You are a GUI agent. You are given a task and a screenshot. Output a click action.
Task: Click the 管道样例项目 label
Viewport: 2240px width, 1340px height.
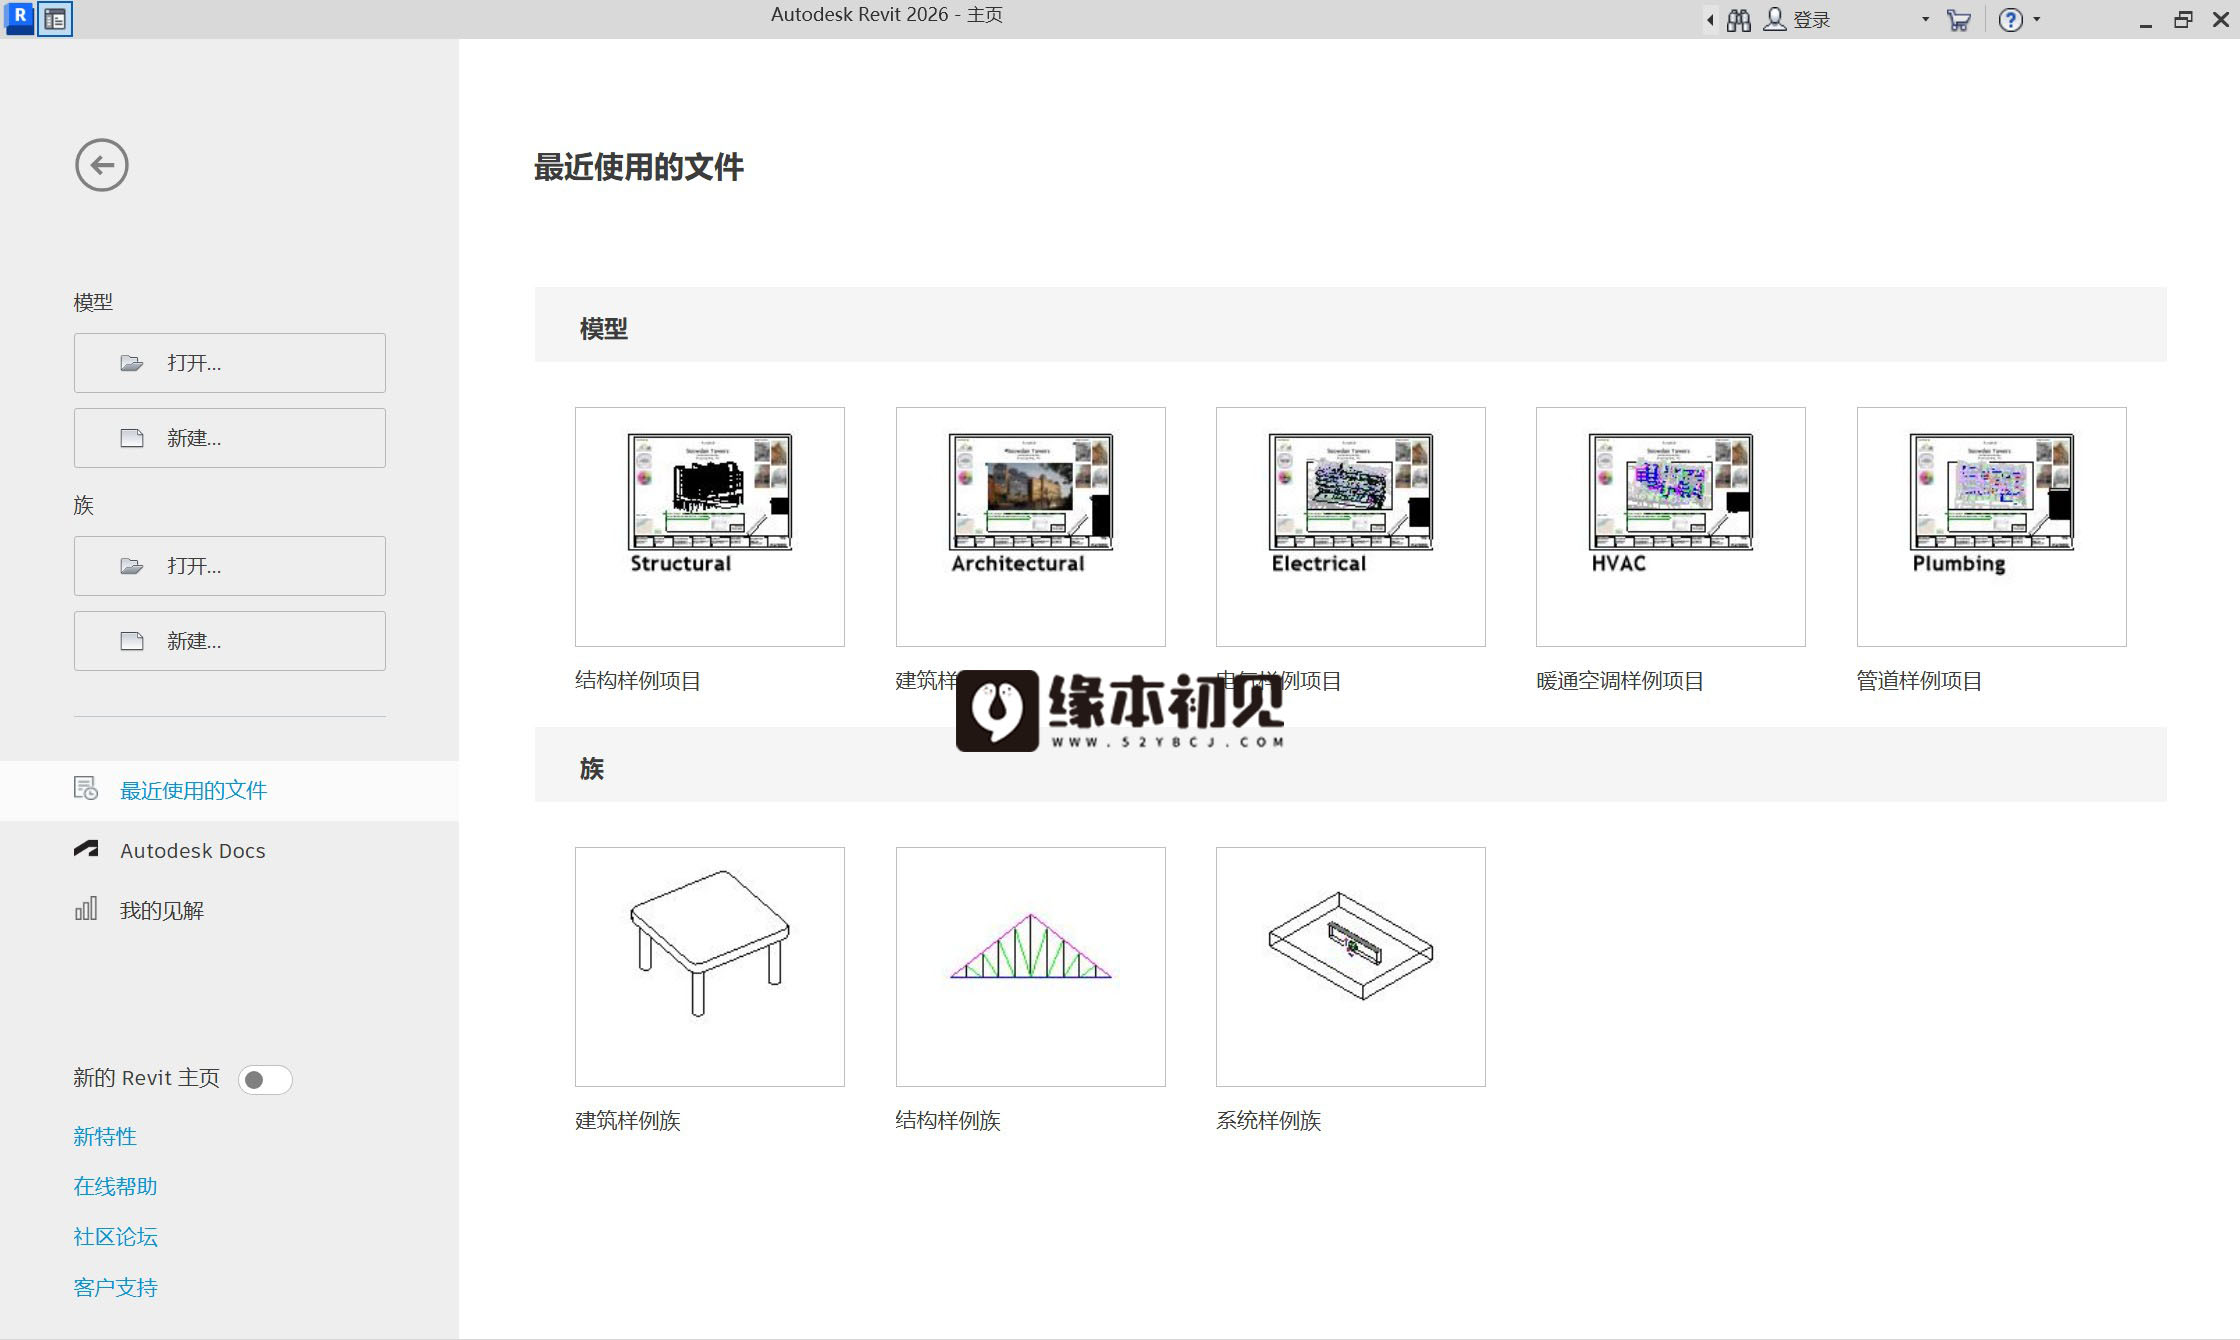click(1919, 681)
